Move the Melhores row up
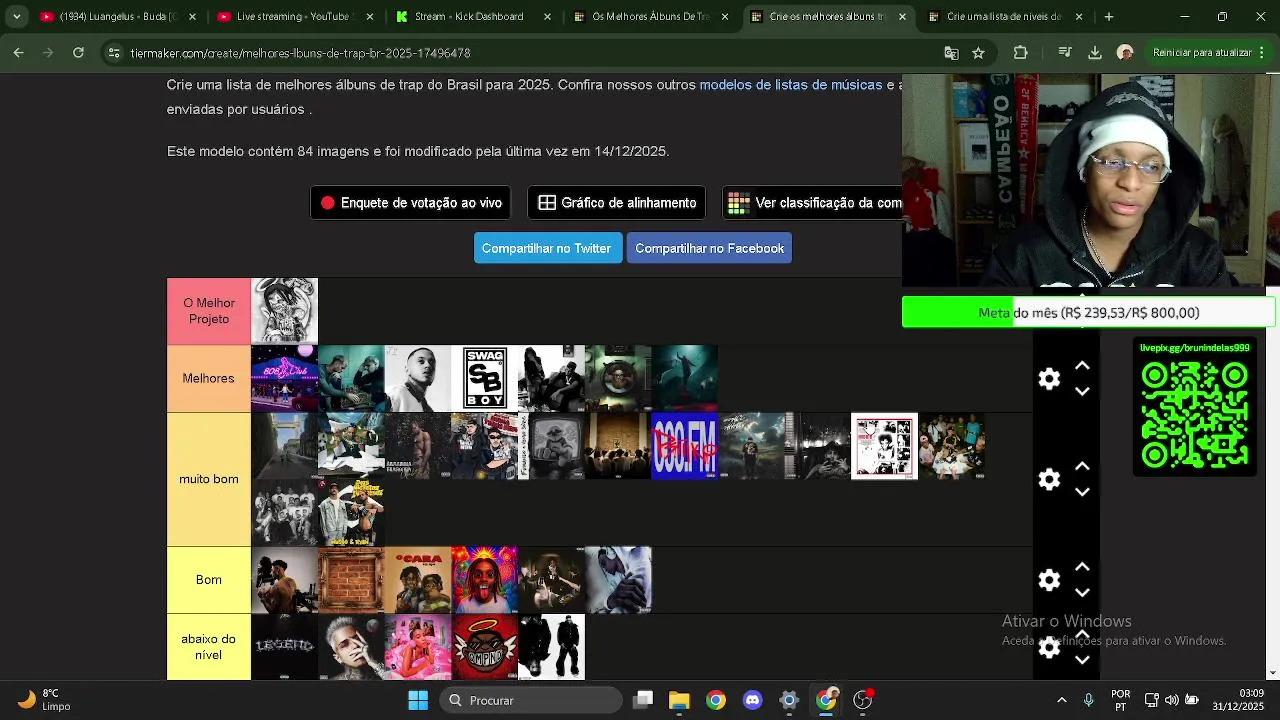The width and height of the screenshot is (1280, 720). [x=1082, y=366]
